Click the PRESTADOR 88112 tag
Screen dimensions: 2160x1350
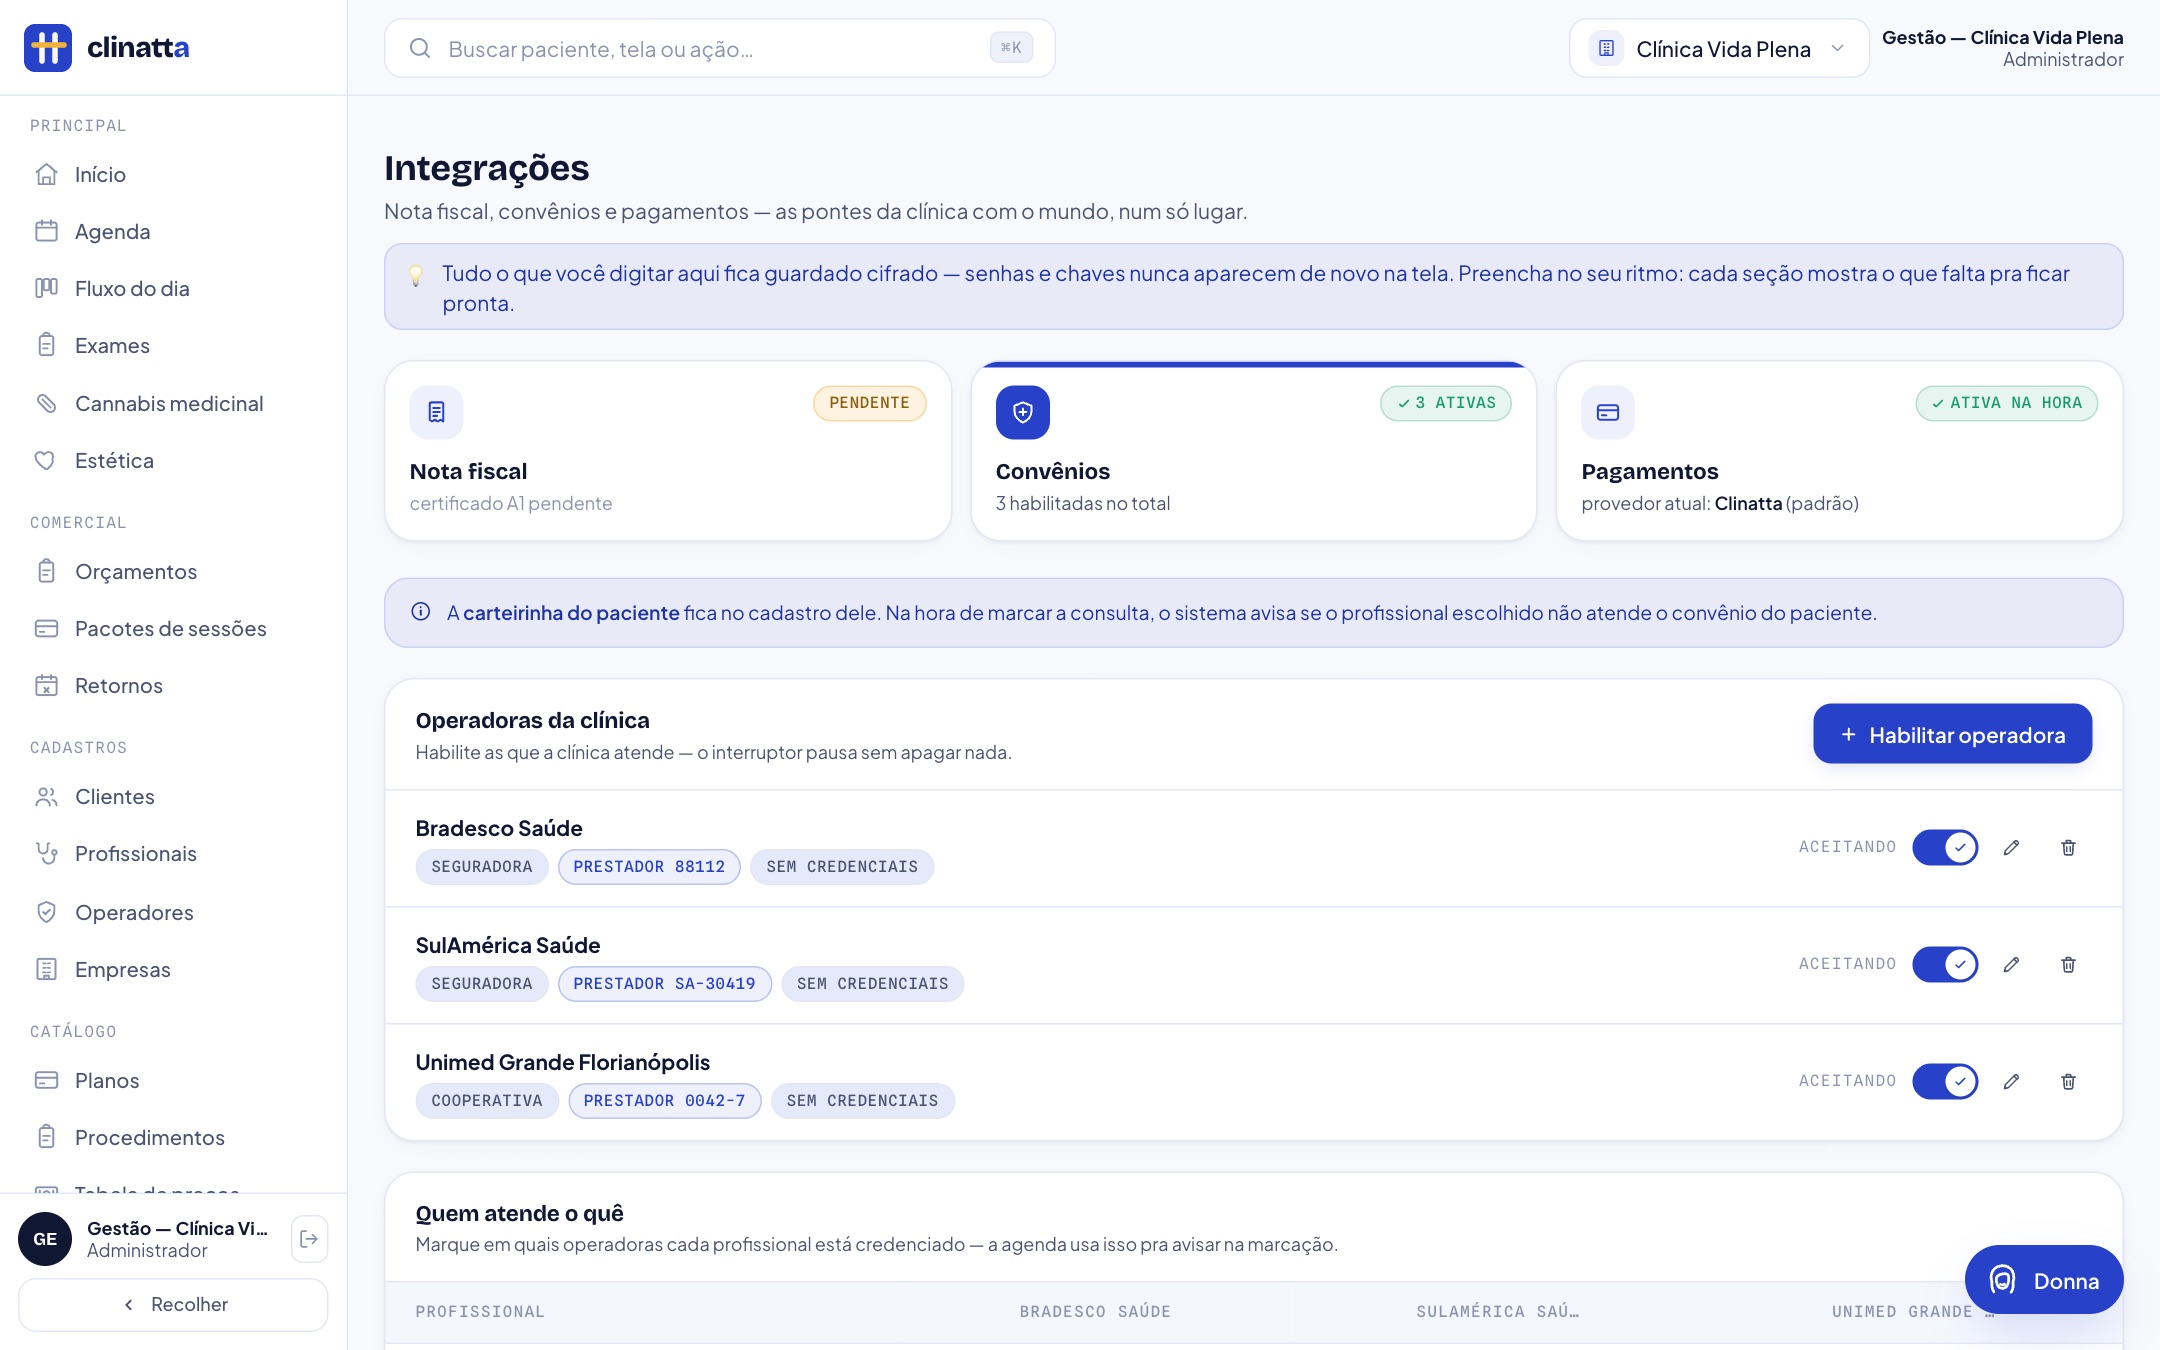coord(649,867)
